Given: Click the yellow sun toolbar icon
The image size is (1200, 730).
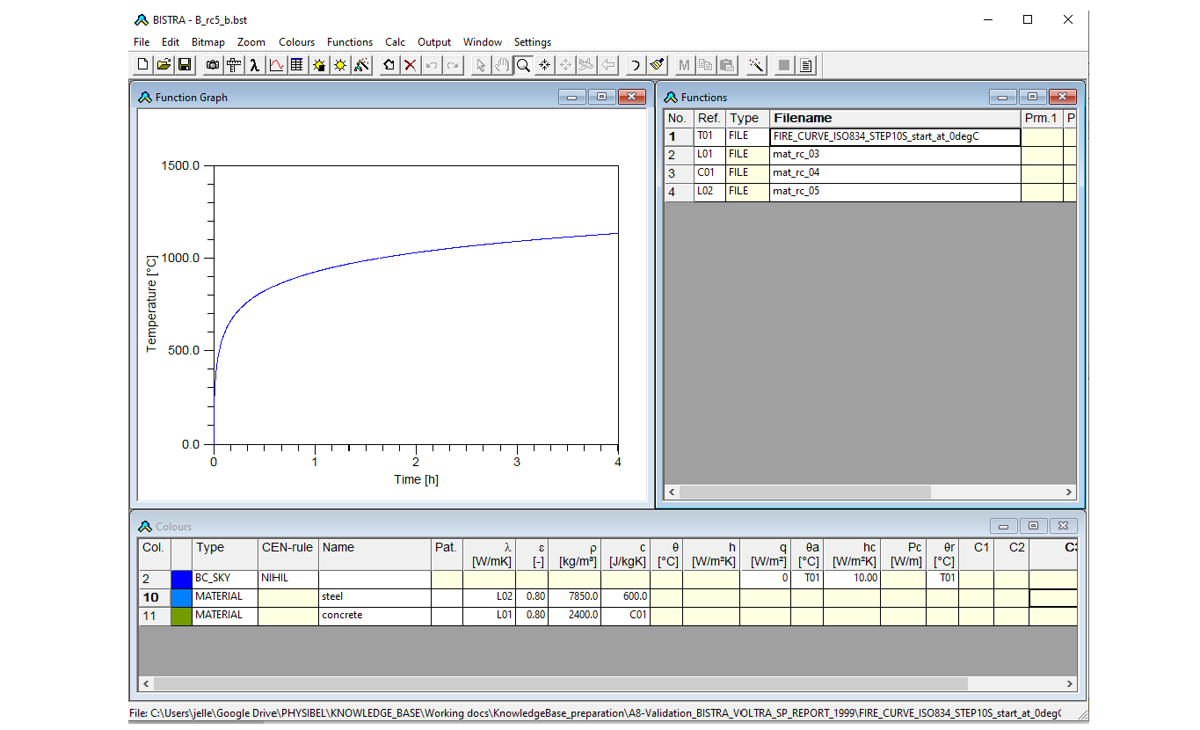Looking at the screenshot, I should click(339, 65).
